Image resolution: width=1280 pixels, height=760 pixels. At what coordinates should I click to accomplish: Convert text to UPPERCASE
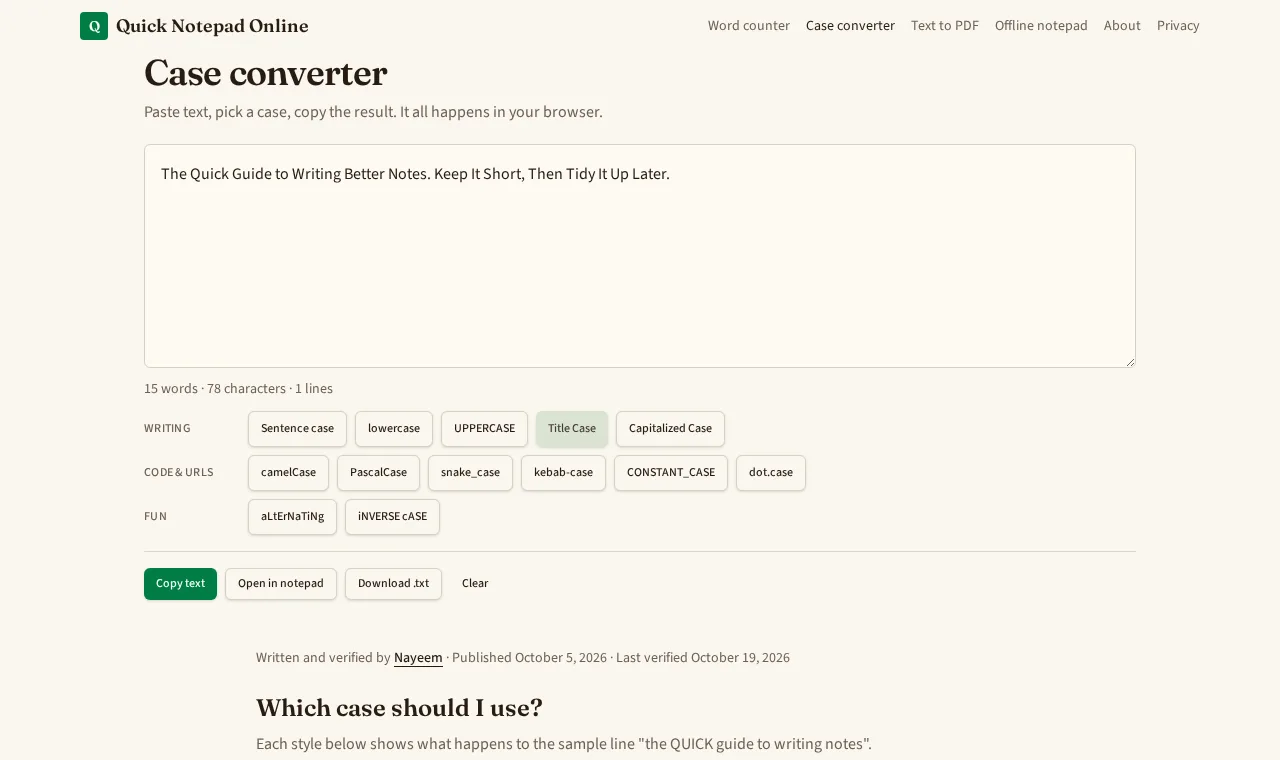(484, 429)
